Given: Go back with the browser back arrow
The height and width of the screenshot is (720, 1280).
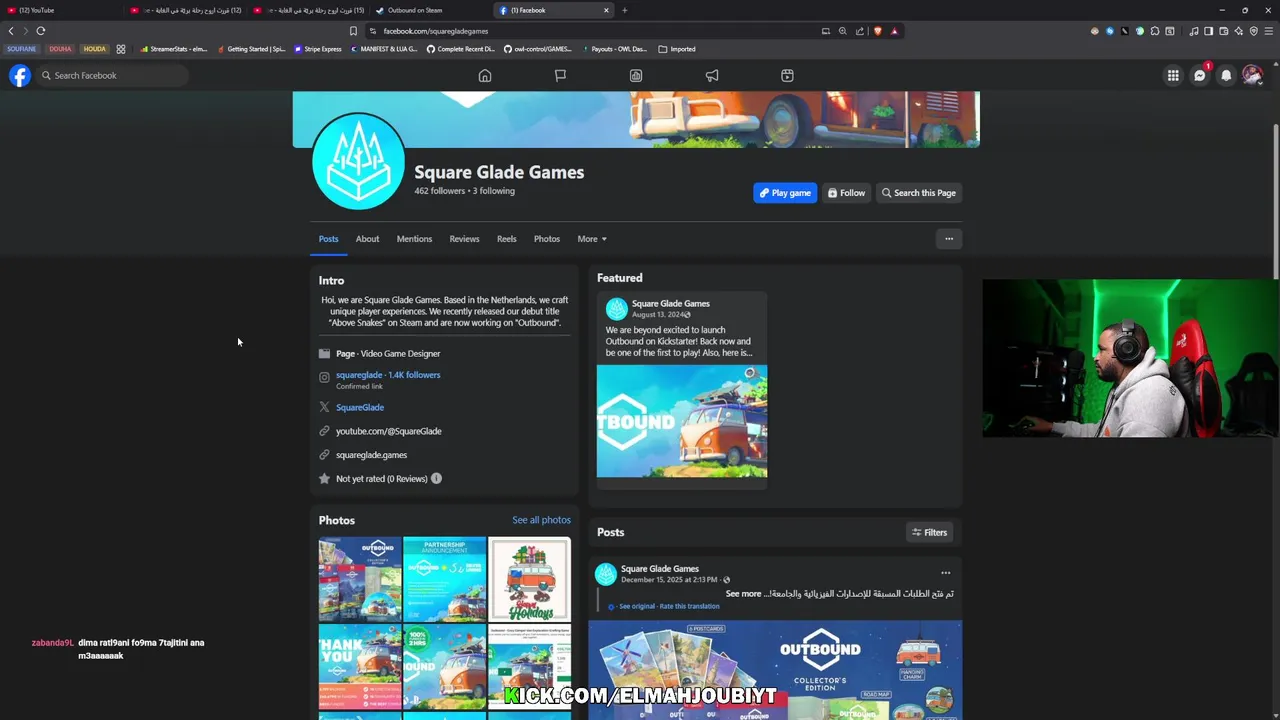Looking at the screenshot, I should point(11,31).
